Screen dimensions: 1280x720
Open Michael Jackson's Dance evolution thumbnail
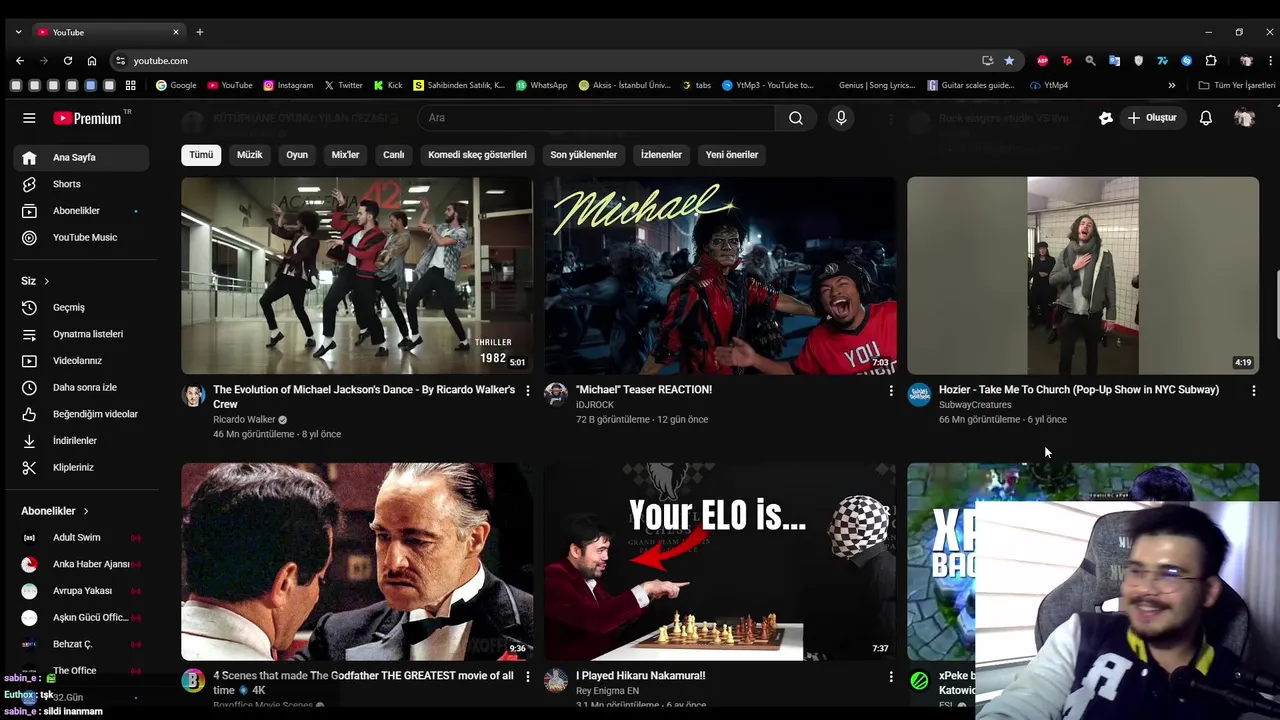click(357, 275)
